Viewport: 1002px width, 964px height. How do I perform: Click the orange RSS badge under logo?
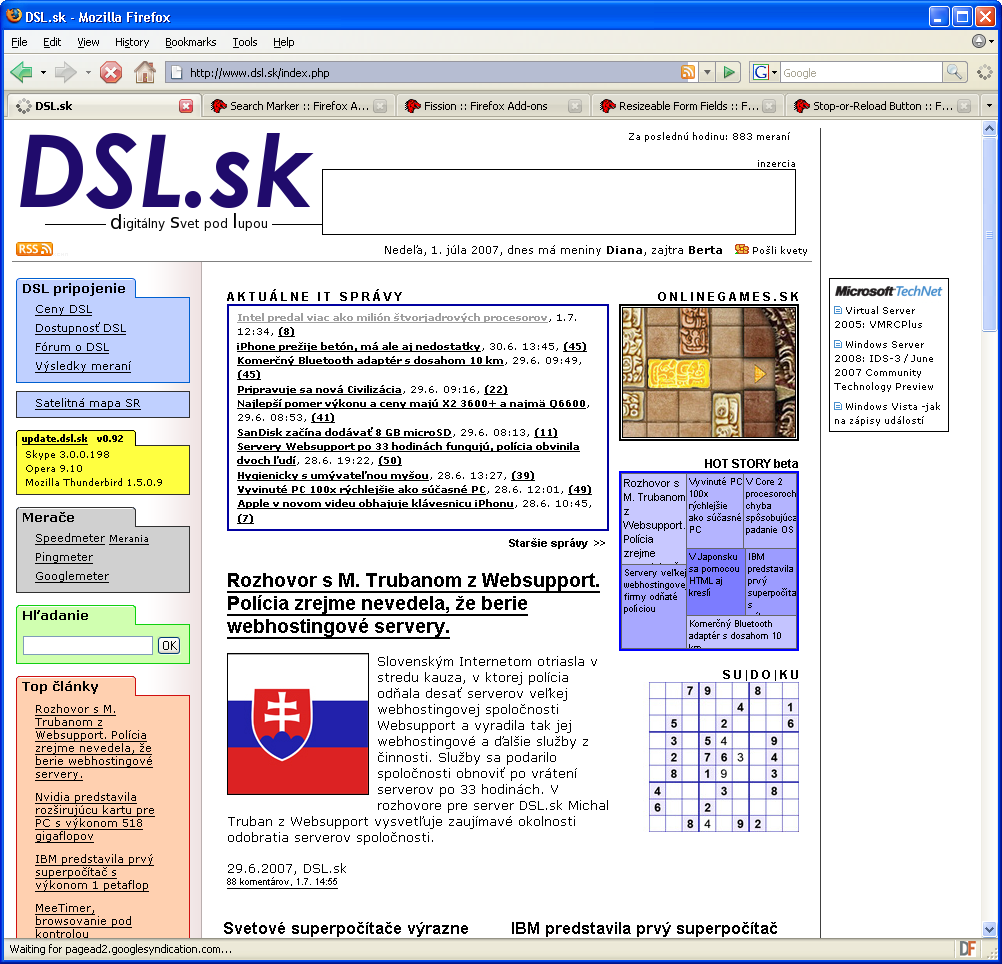(x=34, y=249)
